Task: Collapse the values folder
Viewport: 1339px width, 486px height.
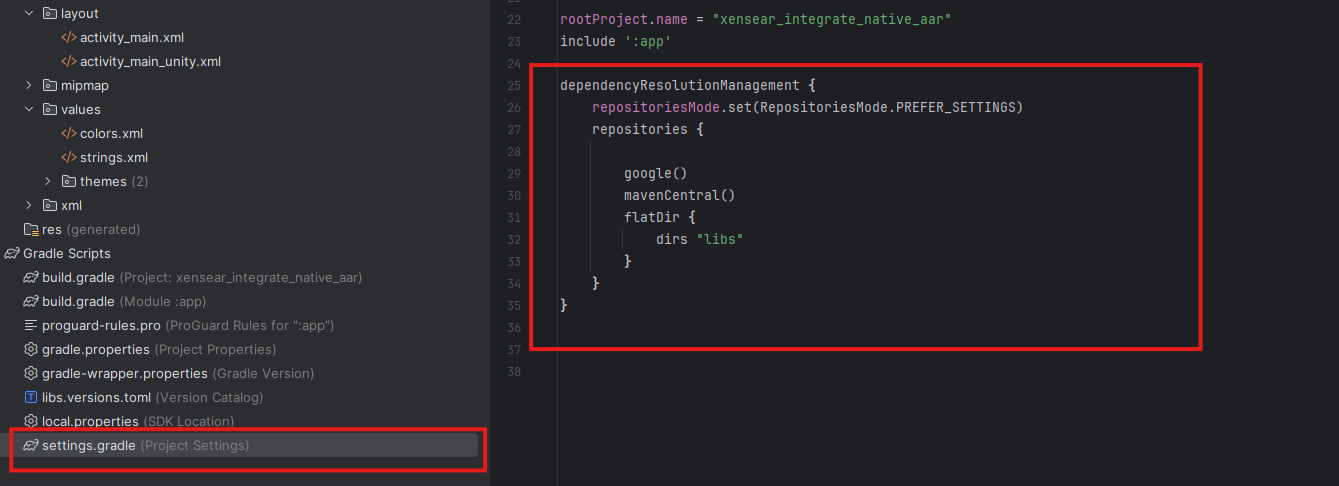Action: point(29,109)
